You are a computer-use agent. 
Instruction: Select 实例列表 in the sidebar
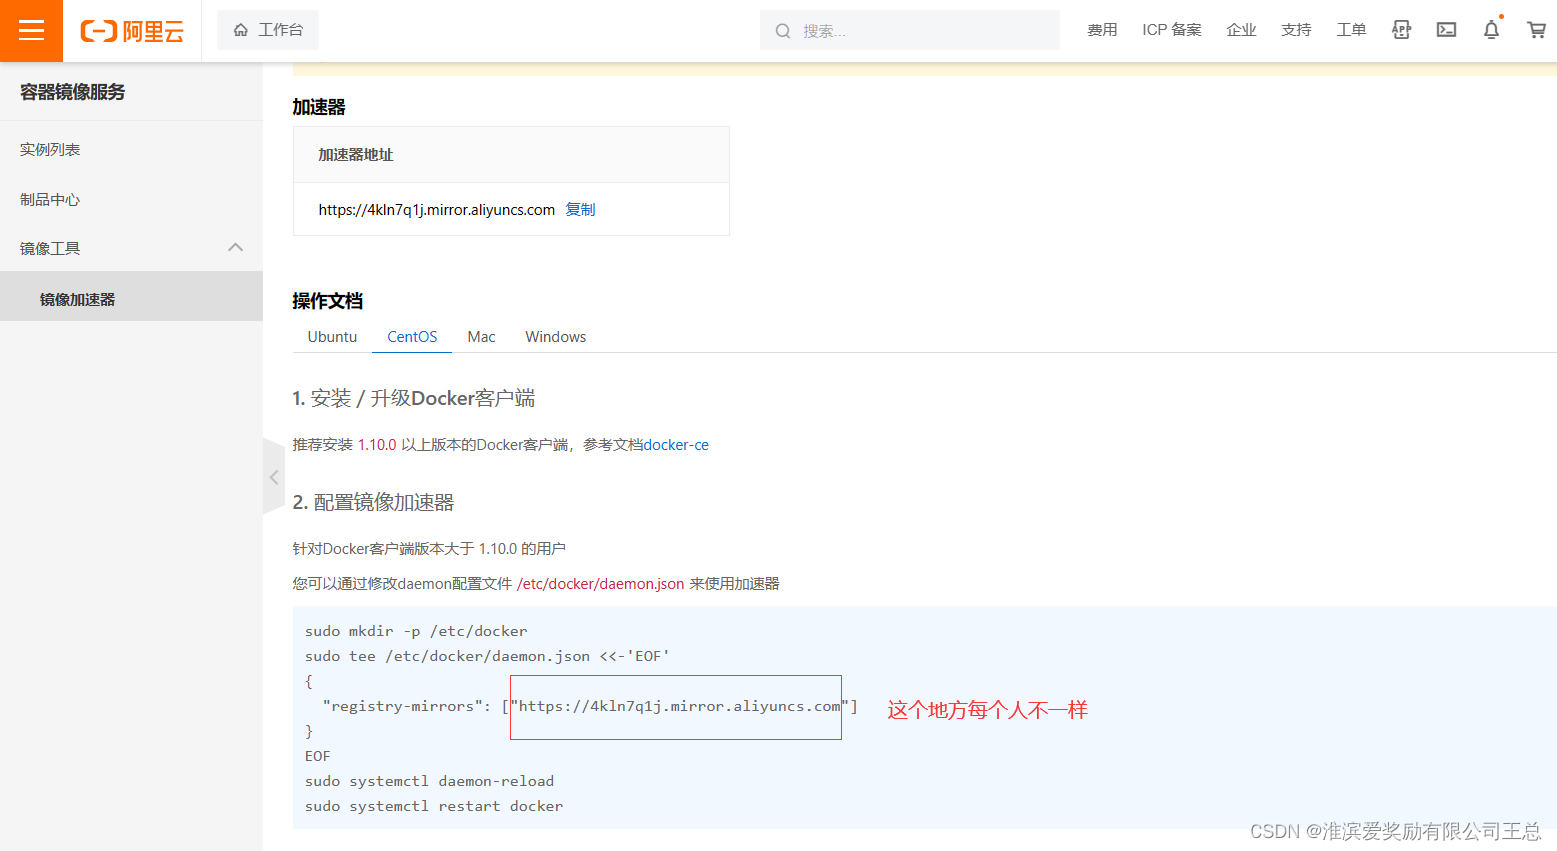[50, 149]
